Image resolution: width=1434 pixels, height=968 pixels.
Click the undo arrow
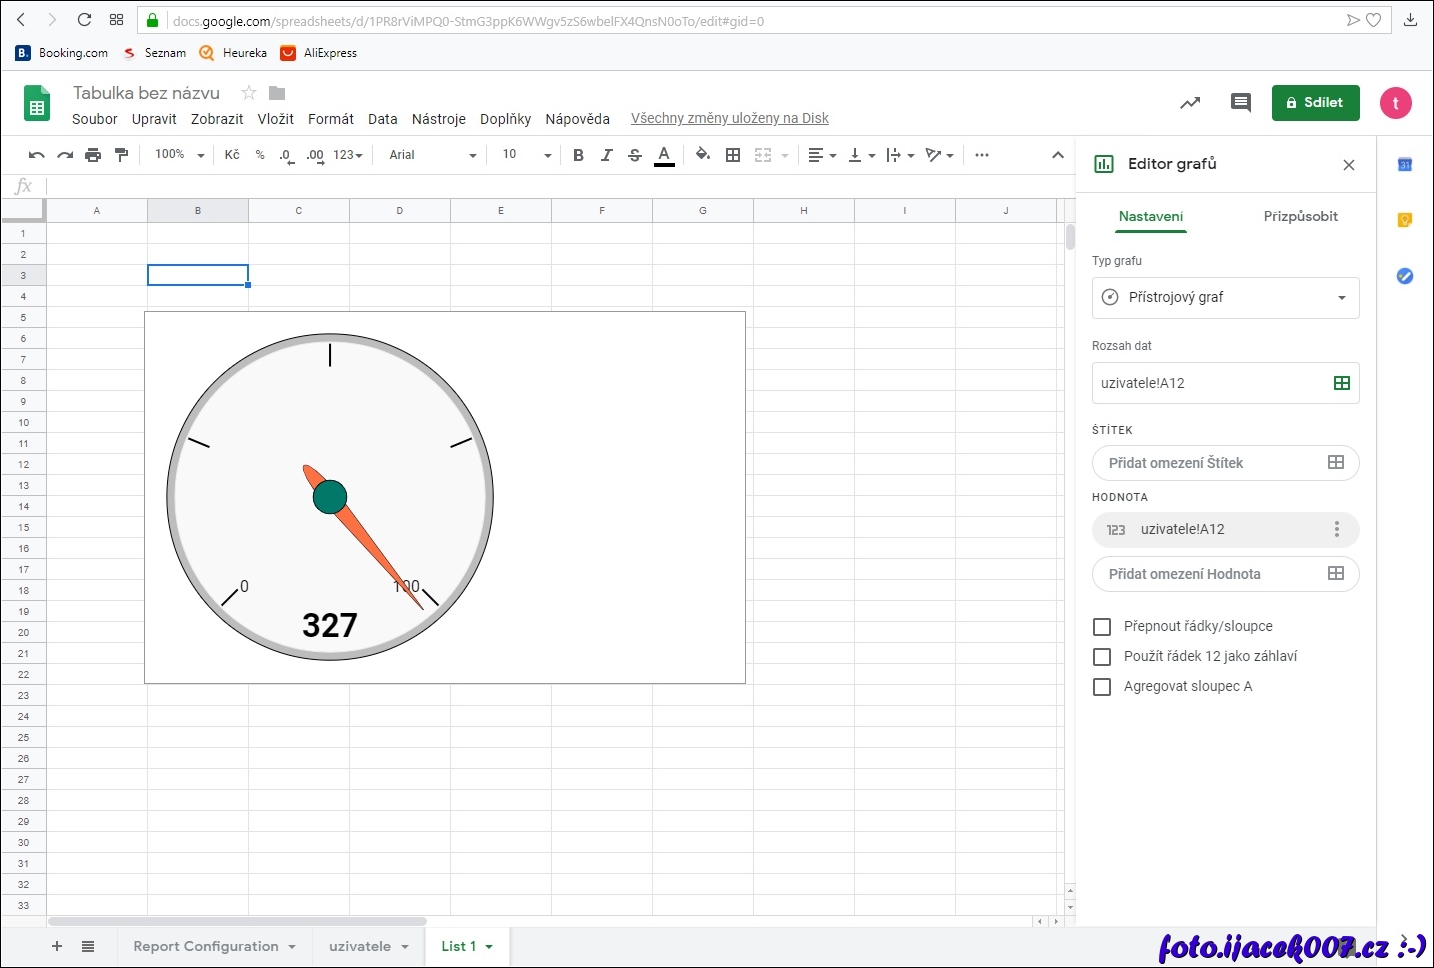point(37,155)
